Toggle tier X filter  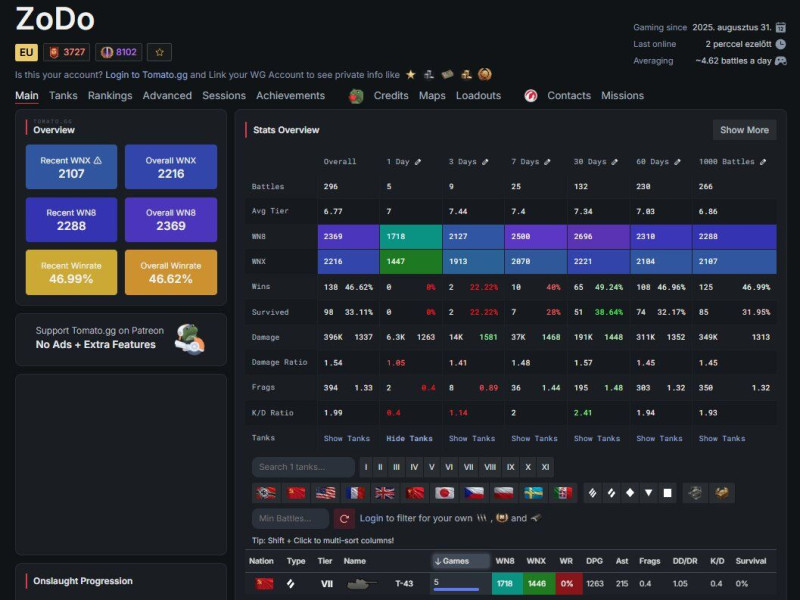point(528,467)
